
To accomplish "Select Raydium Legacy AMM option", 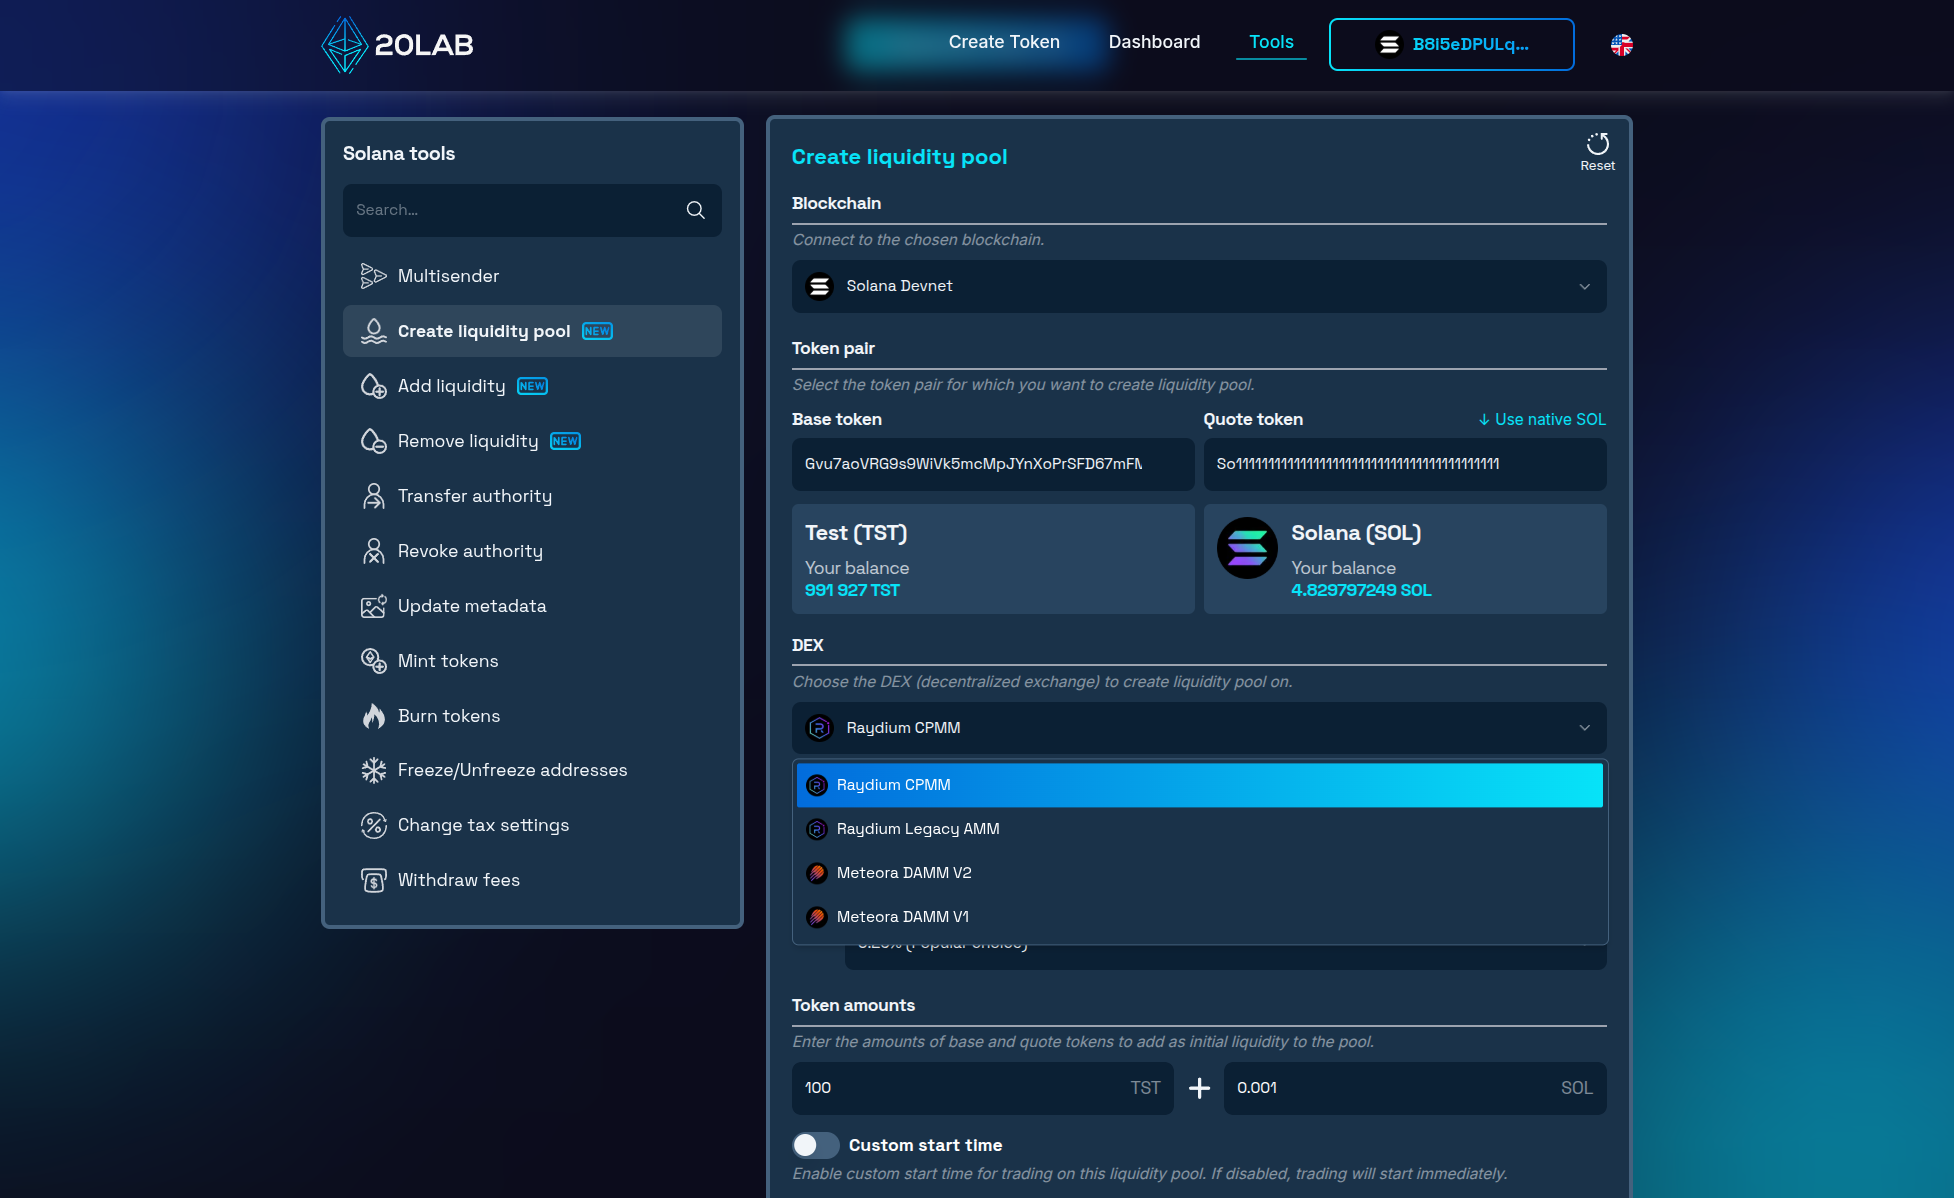I will (x=1199, y=829).
